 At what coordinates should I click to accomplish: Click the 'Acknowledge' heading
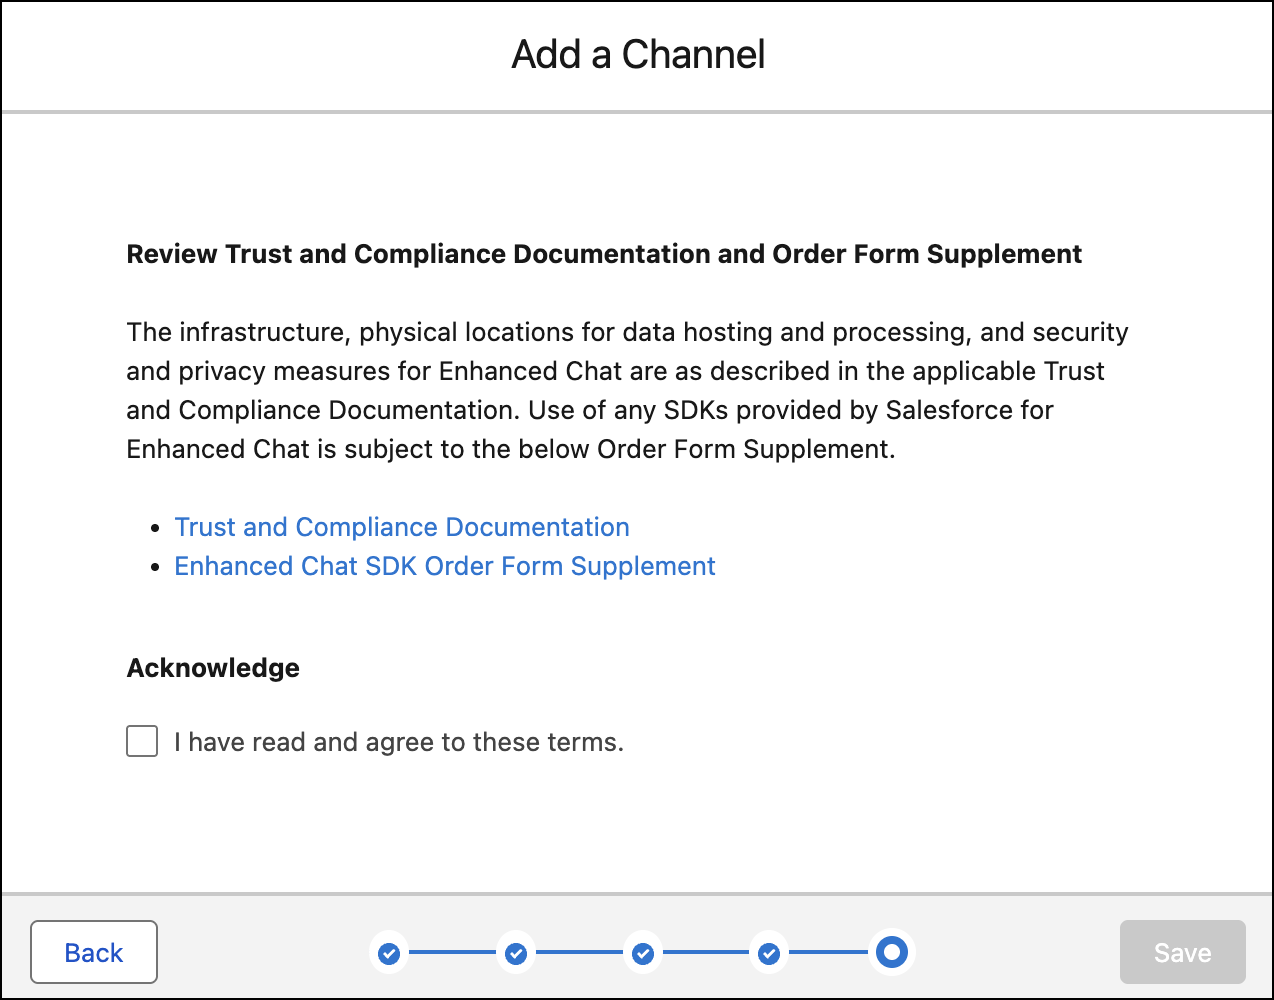213,668
